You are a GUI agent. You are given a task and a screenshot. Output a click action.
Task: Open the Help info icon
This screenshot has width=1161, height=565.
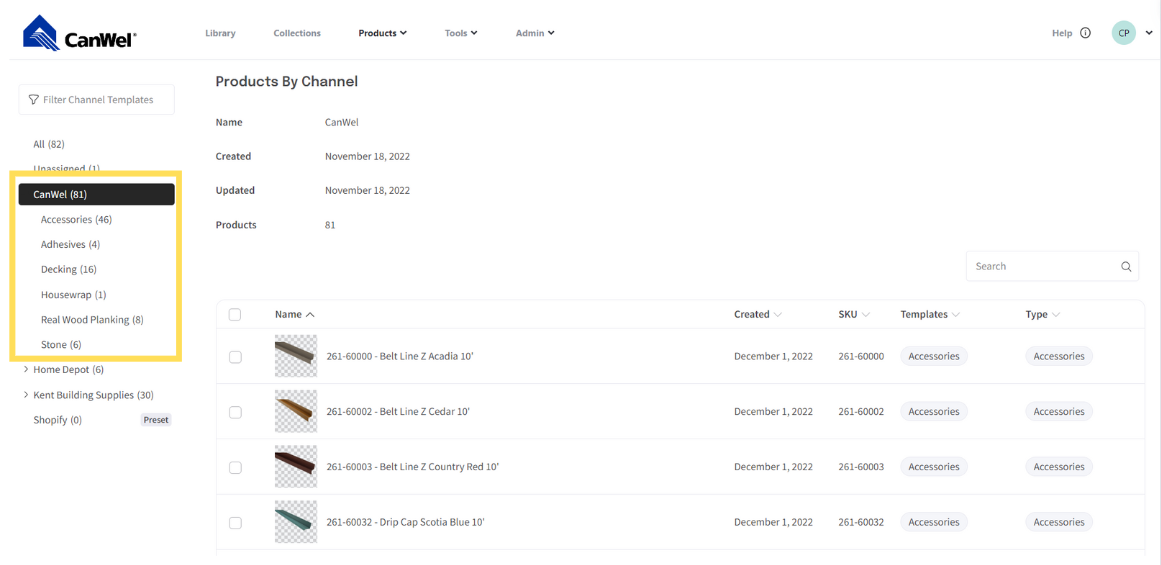tap(1085, 33)
